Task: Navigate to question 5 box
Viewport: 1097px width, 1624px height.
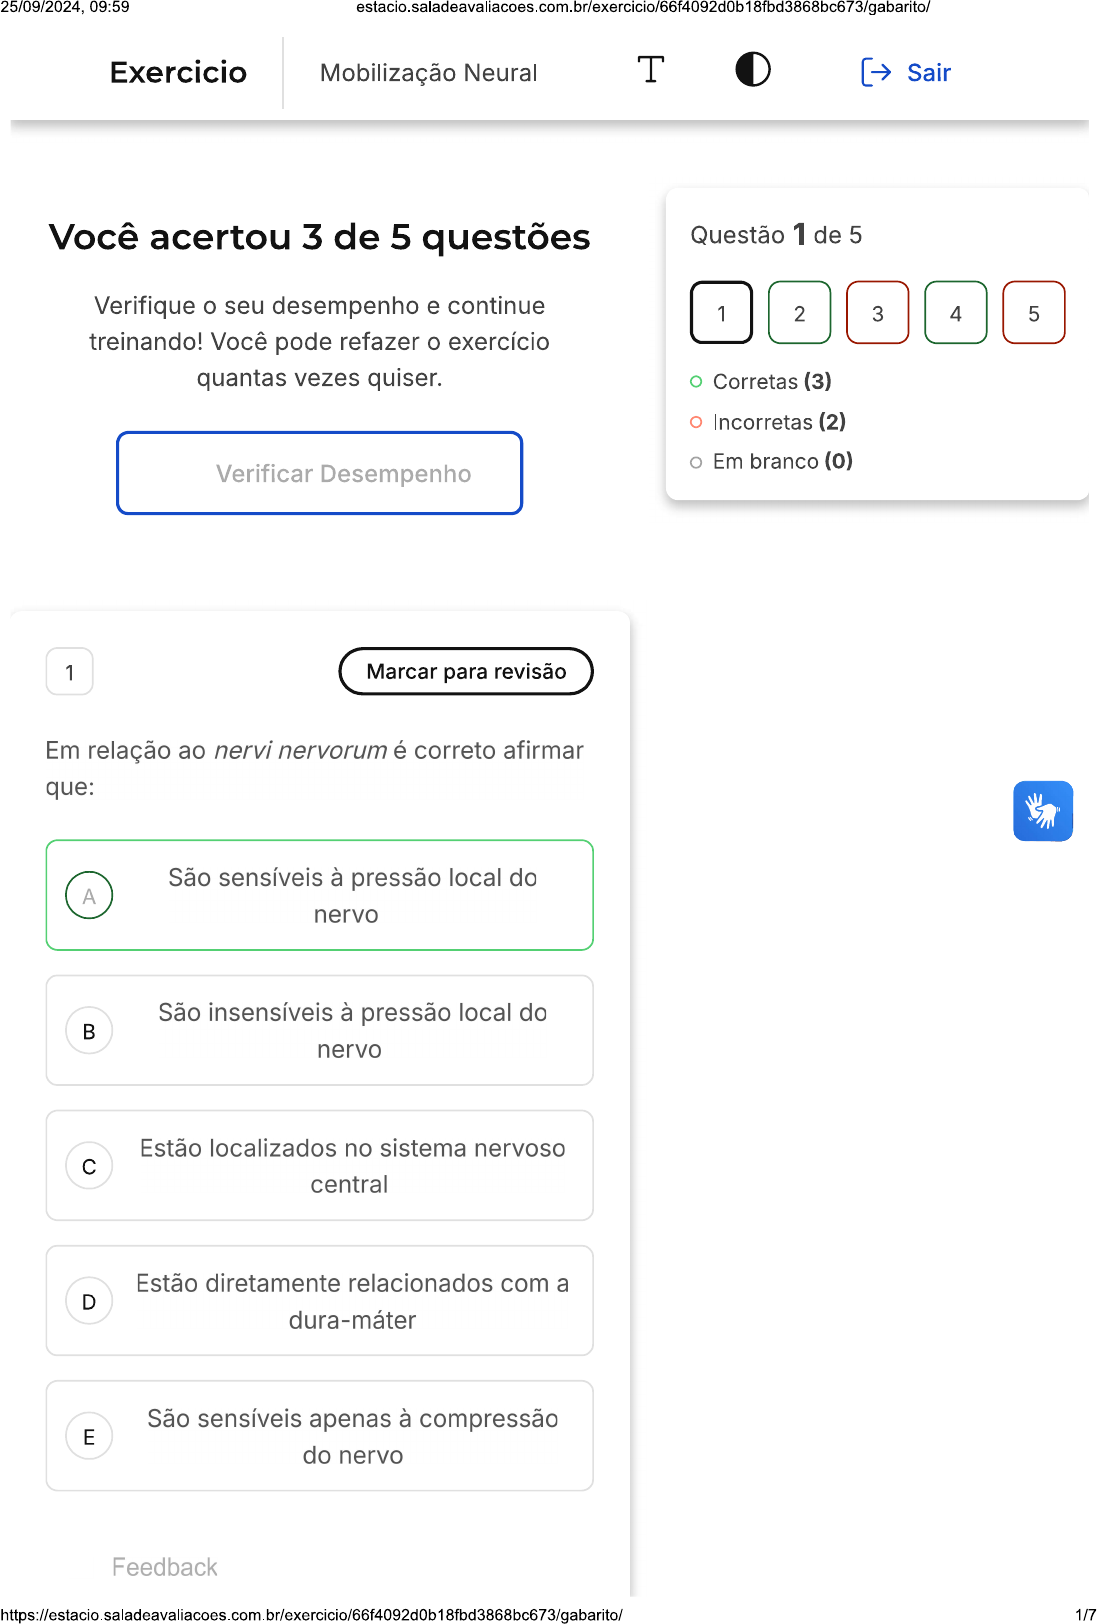Action: click(x=1033, y=313)
